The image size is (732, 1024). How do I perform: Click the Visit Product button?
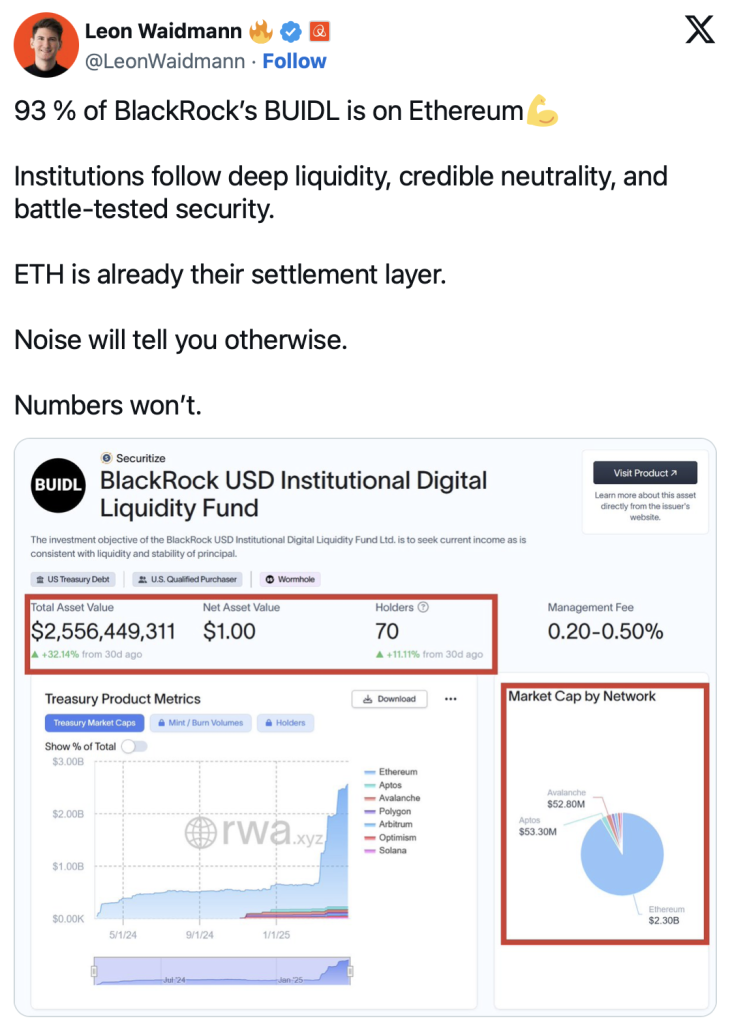645,473
